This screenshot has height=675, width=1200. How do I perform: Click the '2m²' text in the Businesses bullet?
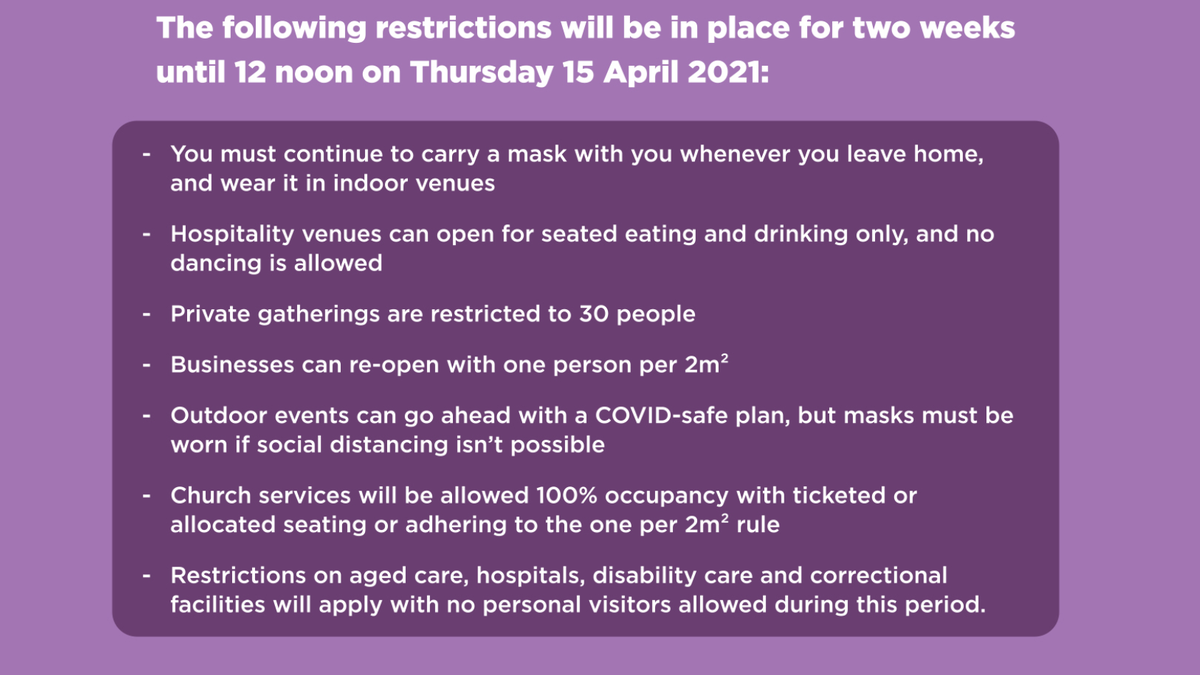coord(706,365)
